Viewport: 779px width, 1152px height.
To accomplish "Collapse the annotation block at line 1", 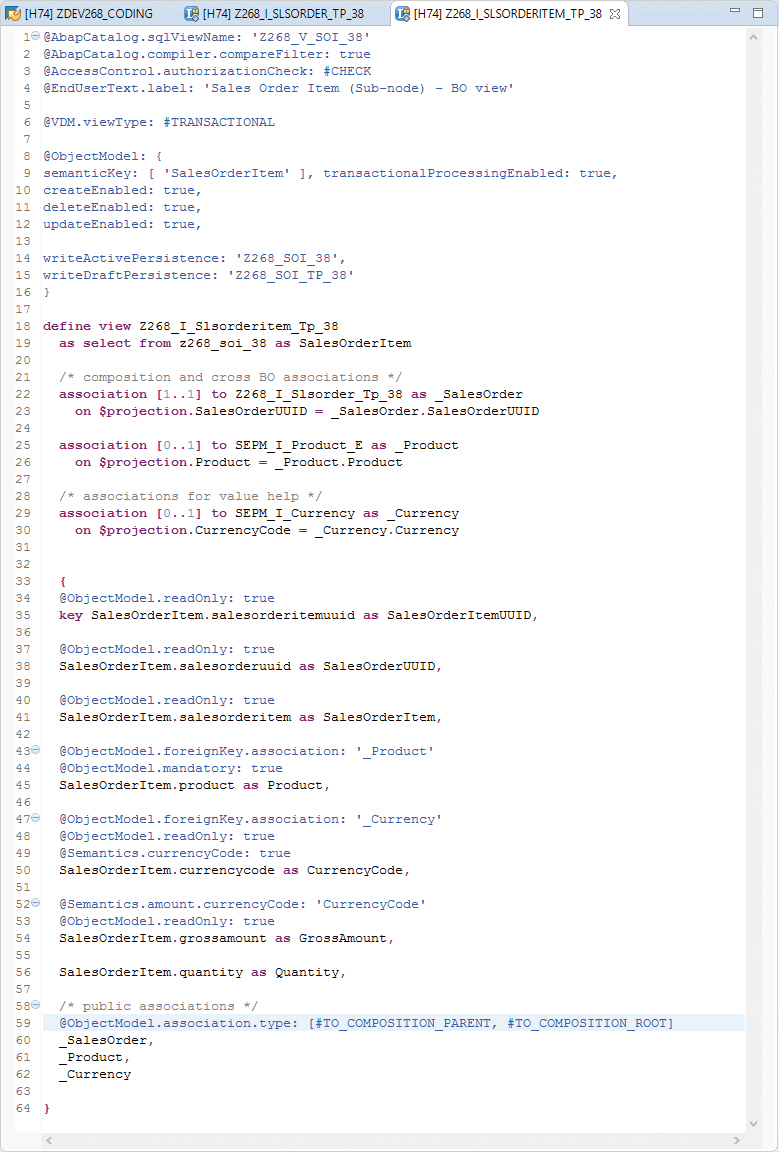I will (35, 37).
